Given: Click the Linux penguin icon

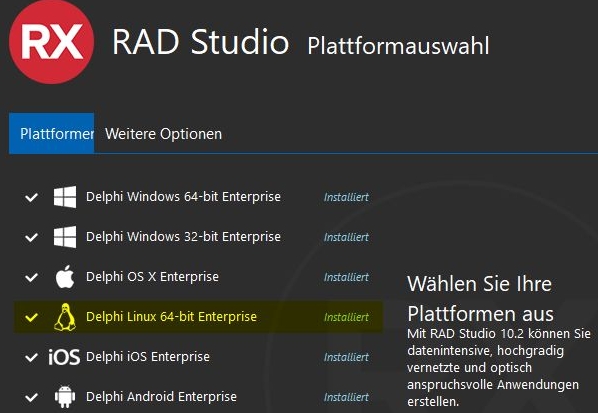Looking at the screenshot, I should [65, 317].
